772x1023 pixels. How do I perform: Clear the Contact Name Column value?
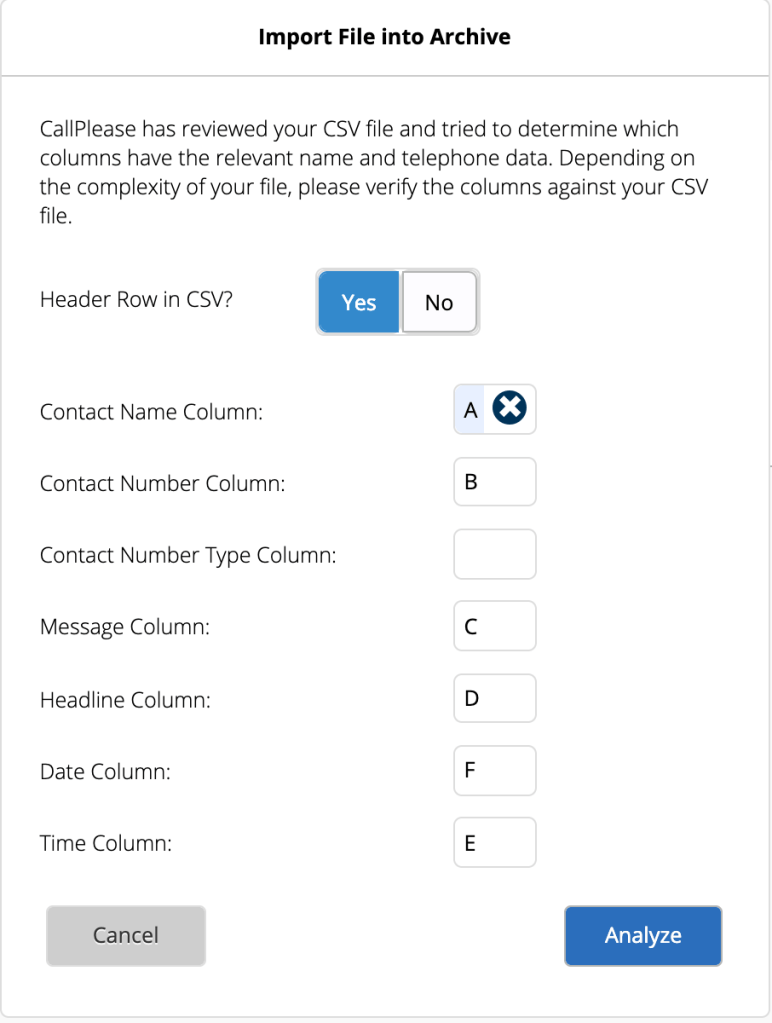(x=510, y=409)
